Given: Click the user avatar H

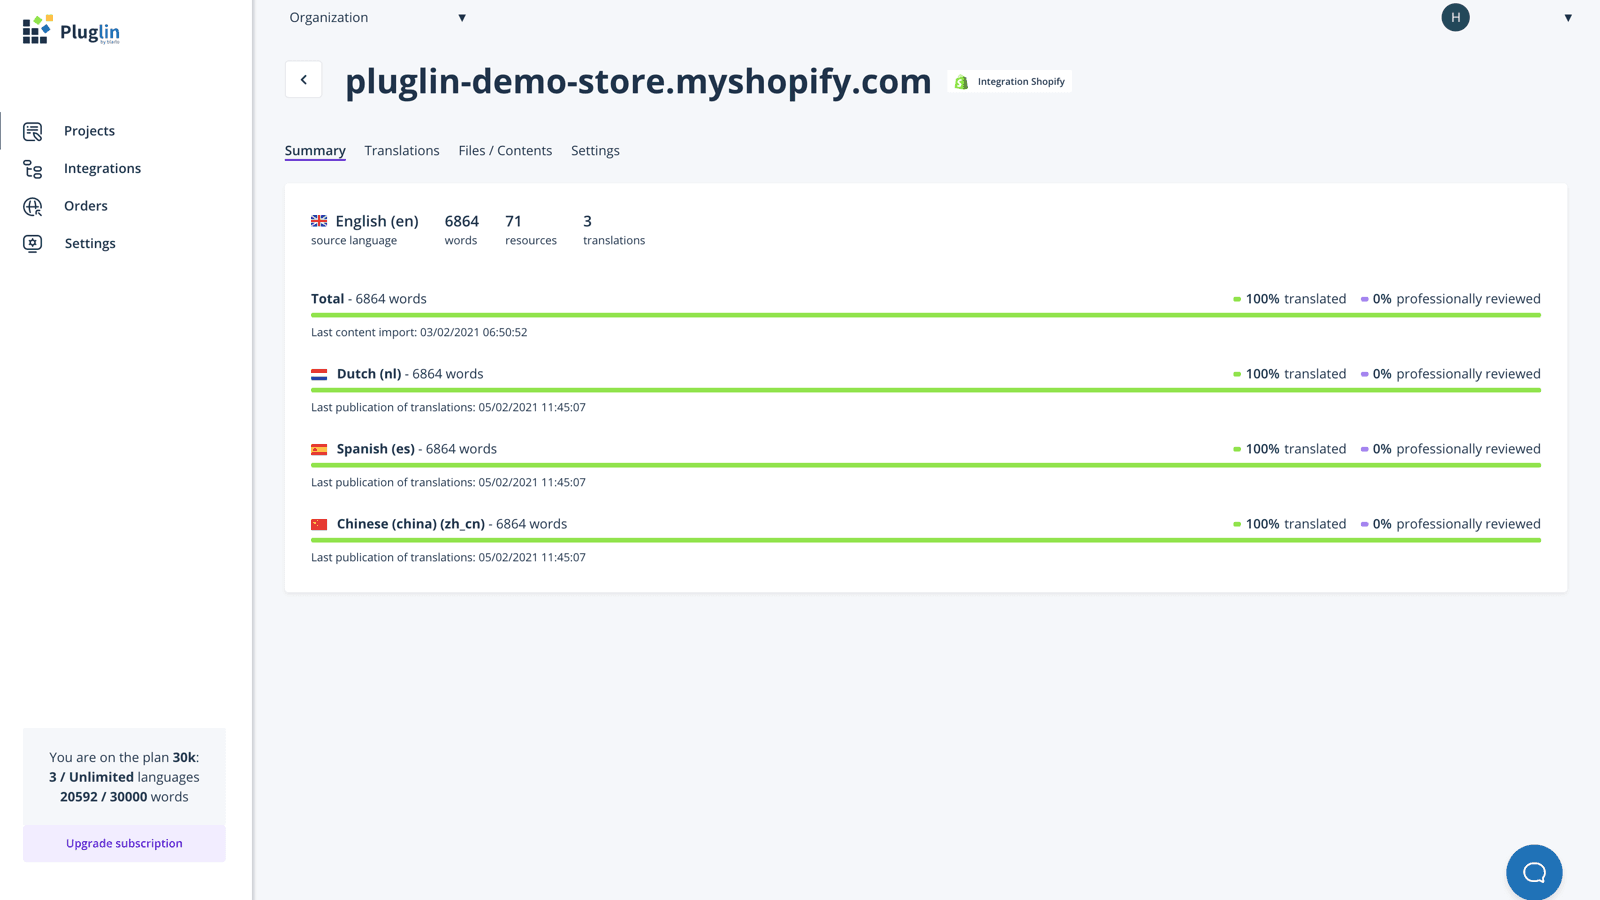Looking at the screenshot, I should click(1455, 17).
